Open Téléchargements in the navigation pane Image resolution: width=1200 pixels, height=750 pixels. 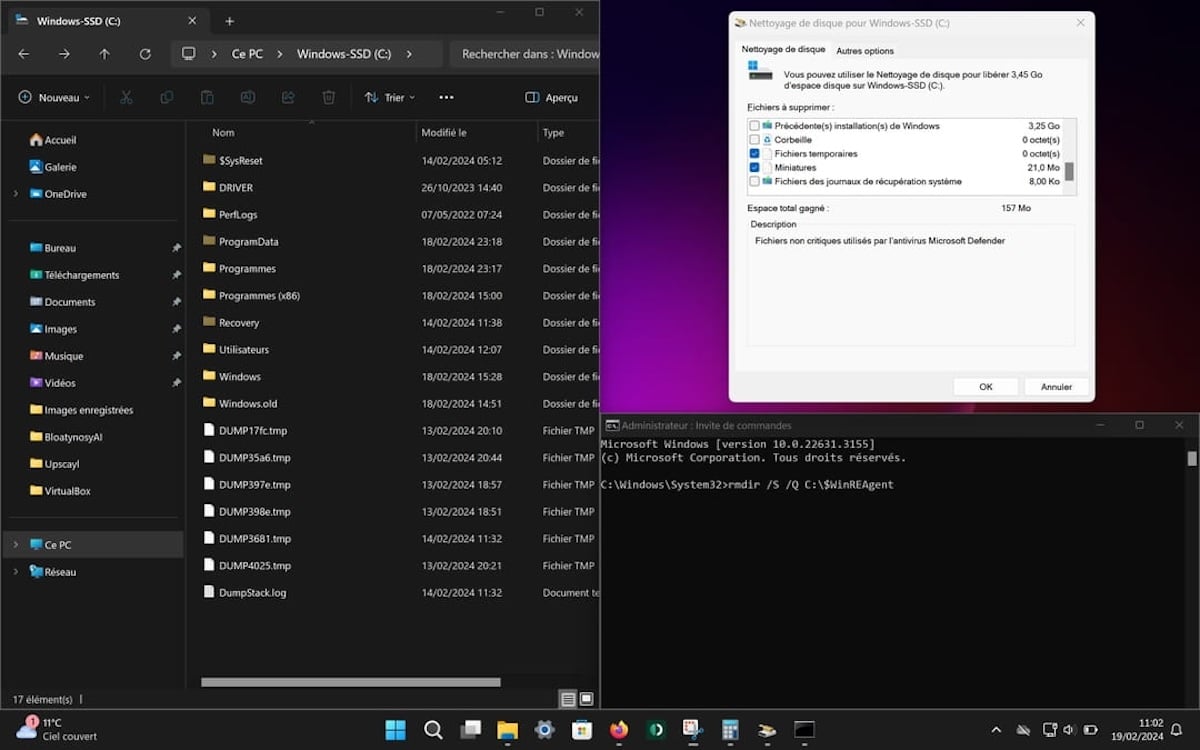pyautogui.click(x=81, y=275)
